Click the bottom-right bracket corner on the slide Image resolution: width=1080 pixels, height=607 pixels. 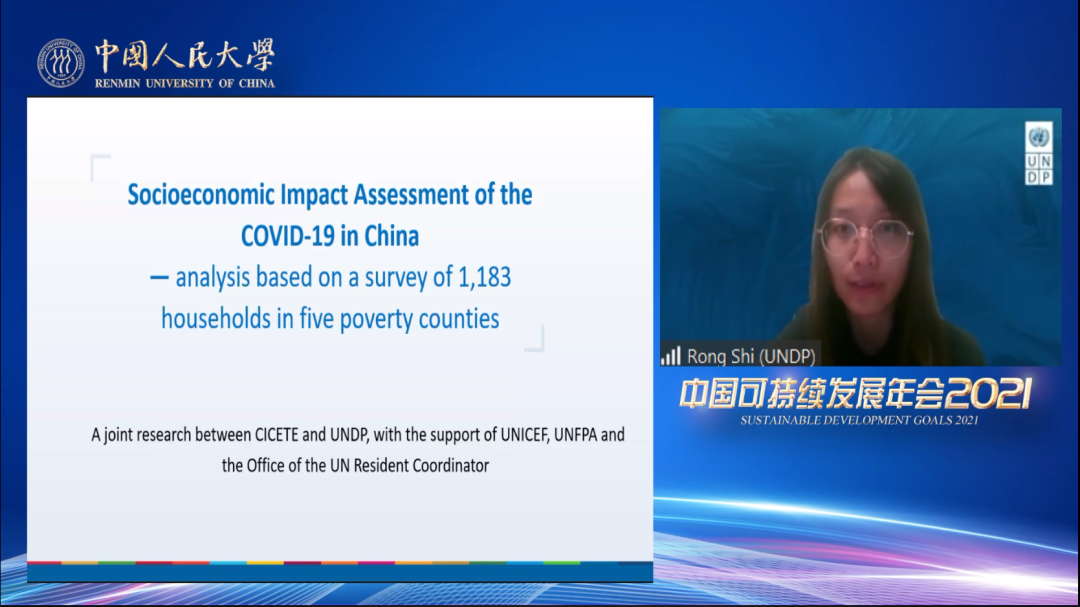(536, 341)
